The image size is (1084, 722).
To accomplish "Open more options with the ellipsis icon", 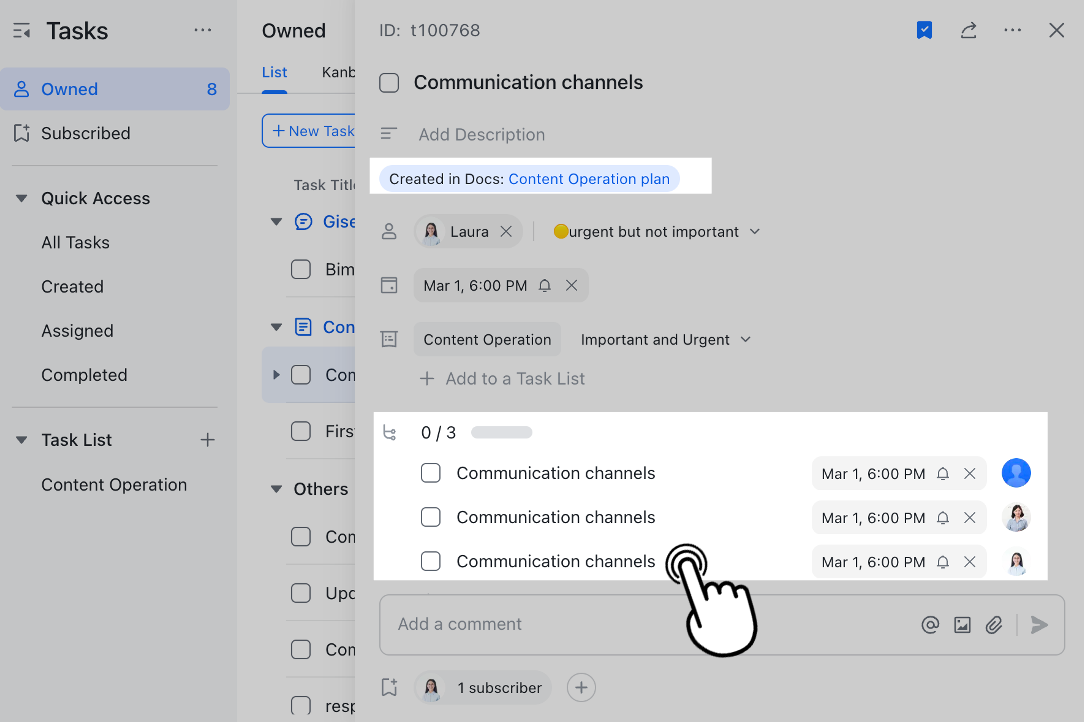I will click(x=1013, y=30).
